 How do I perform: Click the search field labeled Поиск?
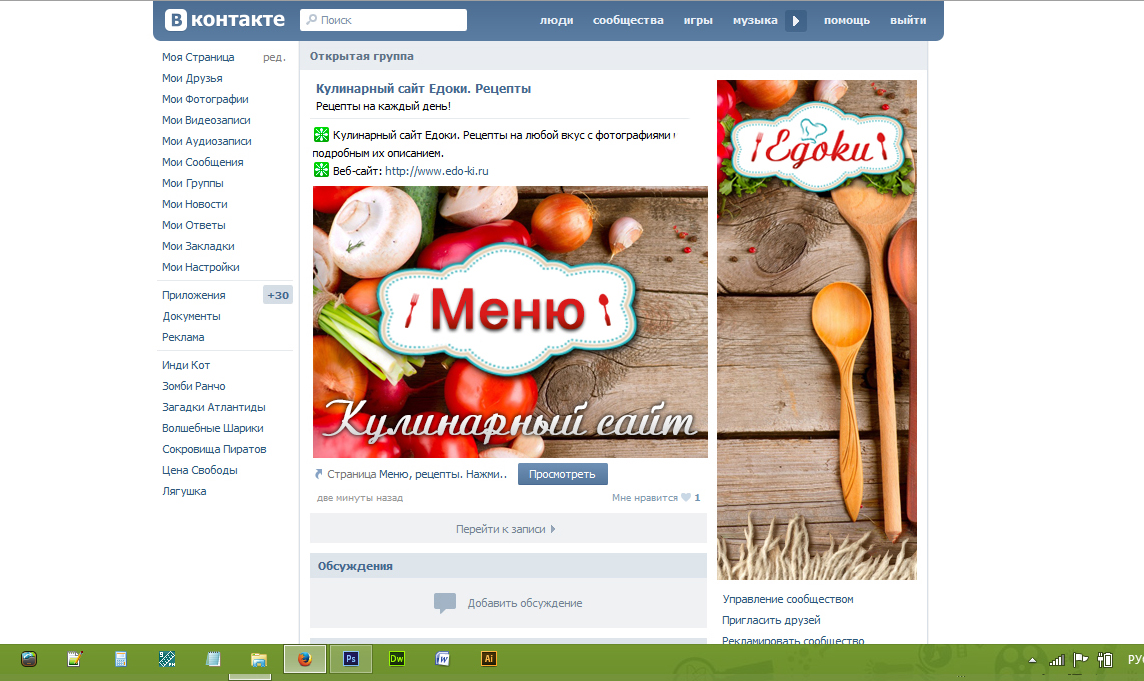click(x=383, y=20)
